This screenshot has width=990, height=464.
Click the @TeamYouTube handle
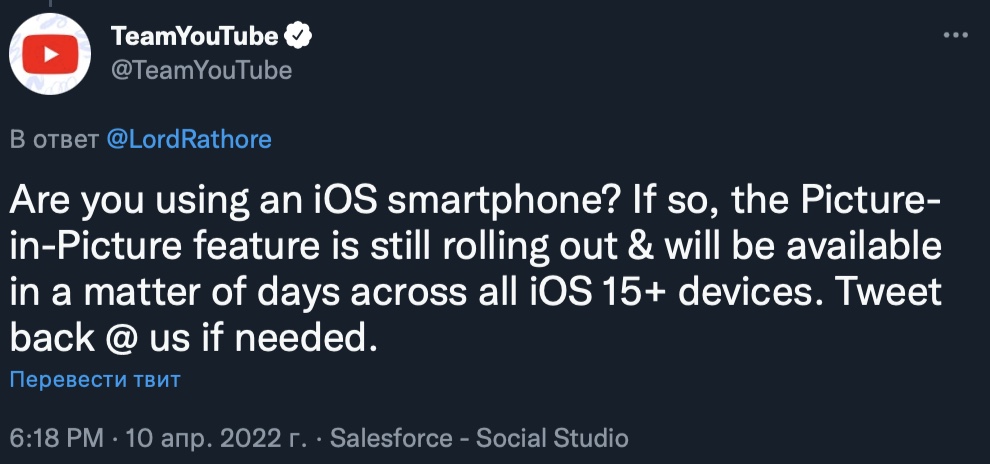(201, 70)
